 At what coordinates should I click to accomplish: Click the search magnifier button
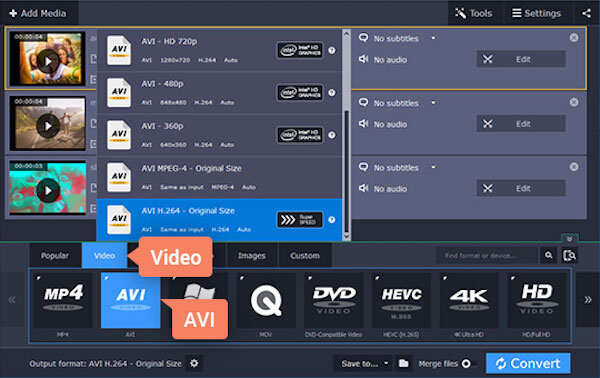pos(549,255)
